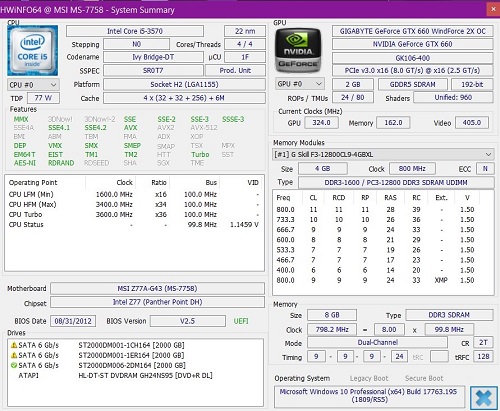Click the ROPs / TMUs value 24 / 80
Screen dimensions: 500x411
coord(353,97)
